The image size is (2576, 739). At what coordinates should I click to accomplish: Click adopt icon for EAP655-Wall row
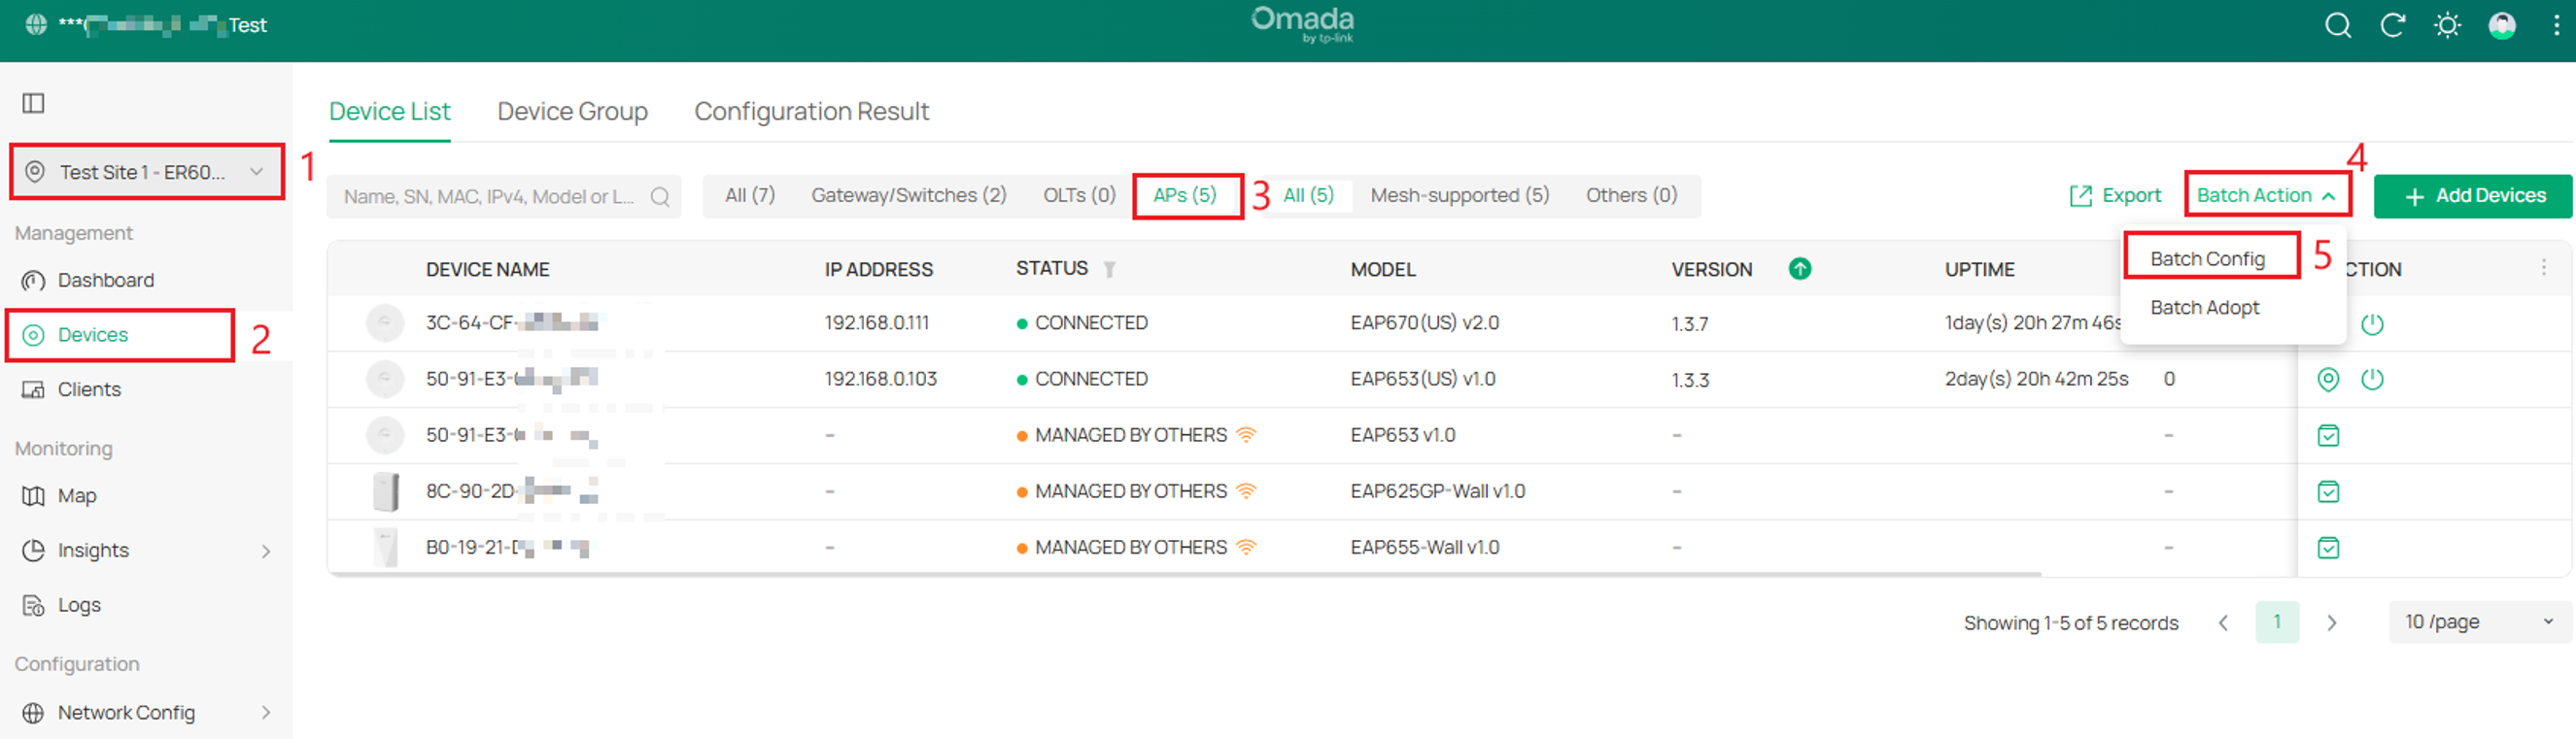(2328, 548)
